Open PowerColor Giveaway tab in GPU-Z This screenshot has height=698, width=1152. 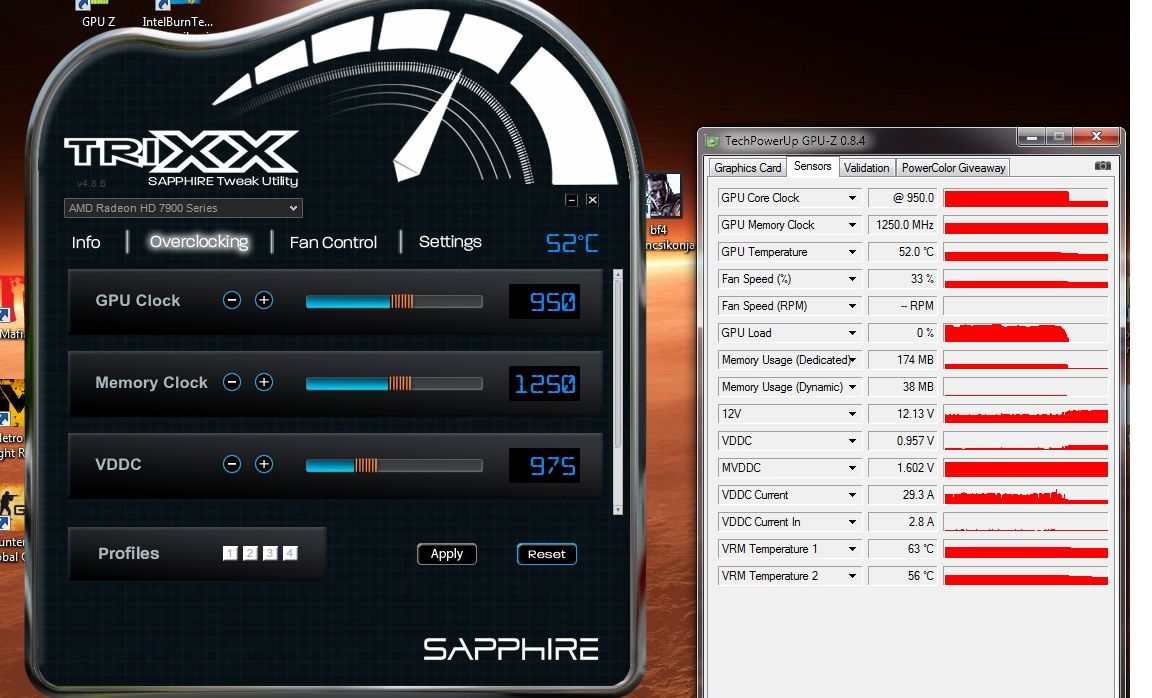coord(953,168)
